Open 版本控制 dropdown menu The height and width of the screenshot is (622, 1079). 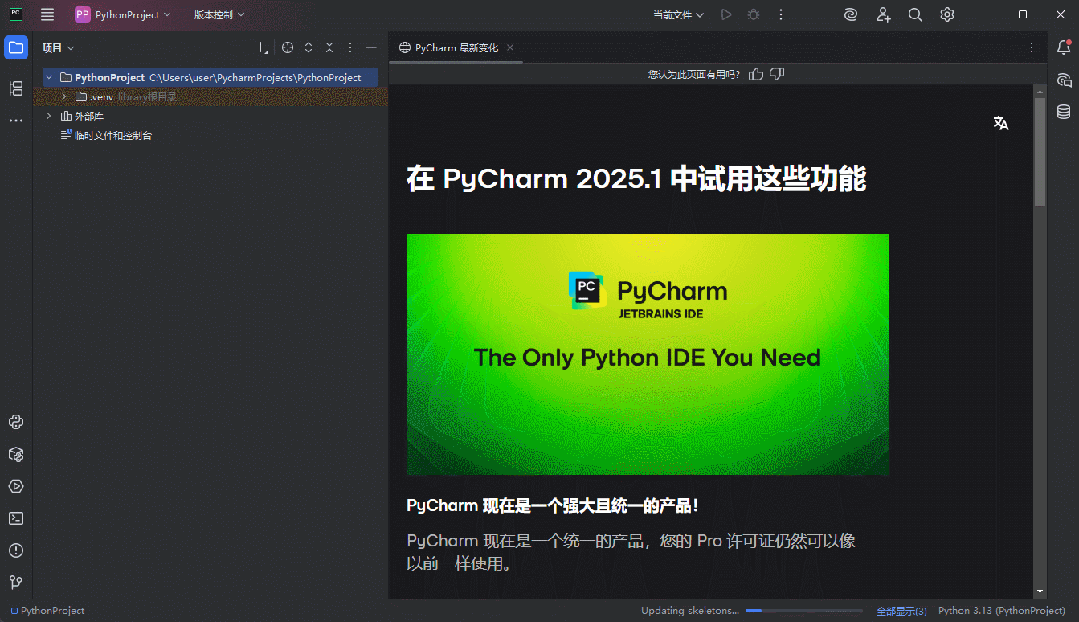pyautogui.click(x=219, y=14)
